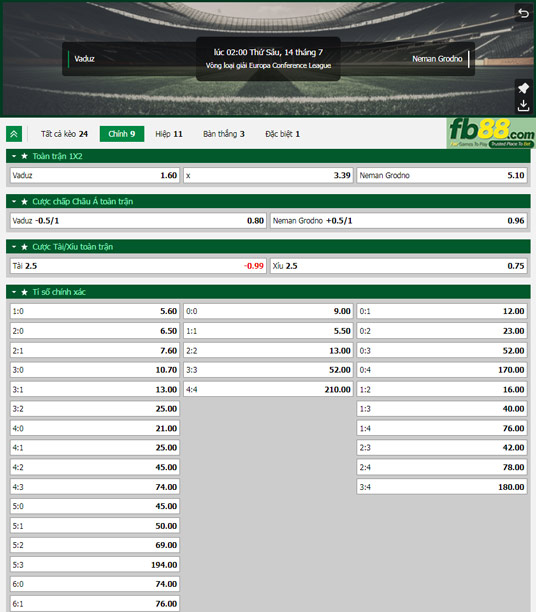The width and height of the screenshot is (536, 612).
Task: Select score 4:1 odds 25.00
Action: pyautogui.click(x=94, y=448)
